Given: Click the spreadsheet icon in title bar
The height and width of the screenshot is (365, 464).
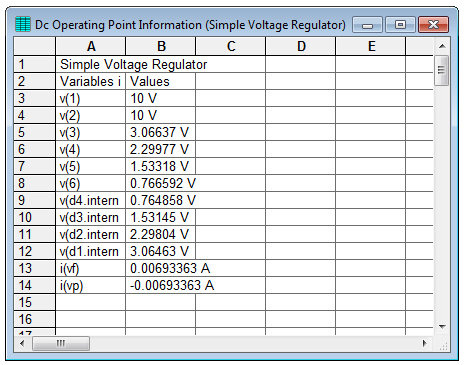Looking at the screenshot, I should tap(23, 25).
